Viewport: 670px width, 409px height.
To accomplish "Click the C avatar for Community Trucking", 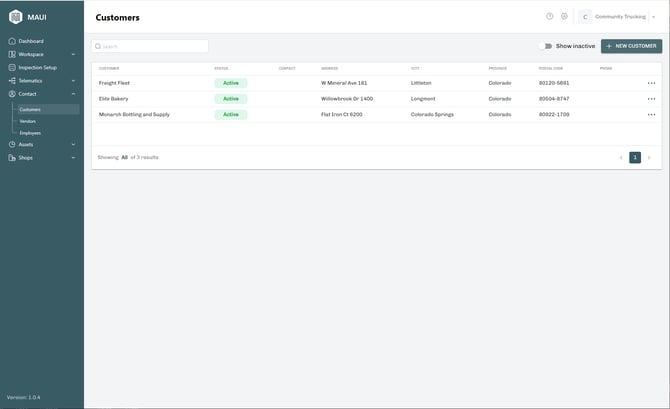I will pyautogui.click(x=585, y=17).
